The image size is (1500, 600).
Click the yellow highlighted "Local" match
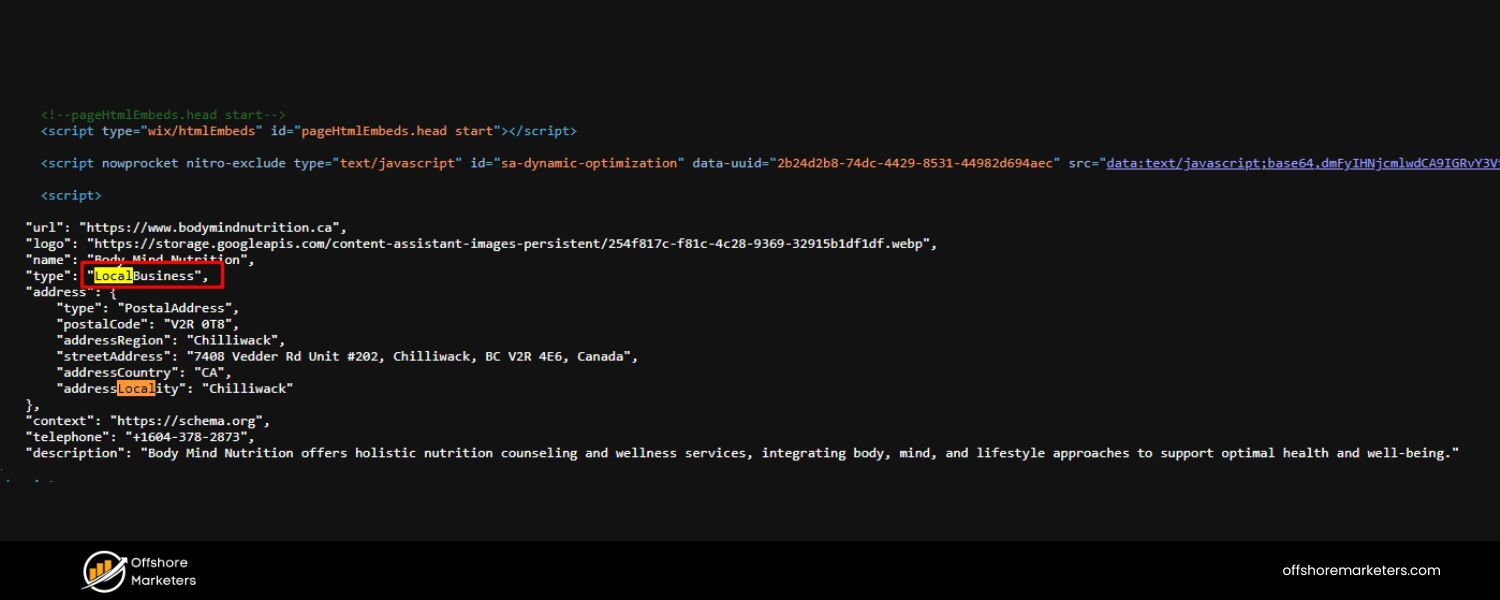tap(113, 276)
